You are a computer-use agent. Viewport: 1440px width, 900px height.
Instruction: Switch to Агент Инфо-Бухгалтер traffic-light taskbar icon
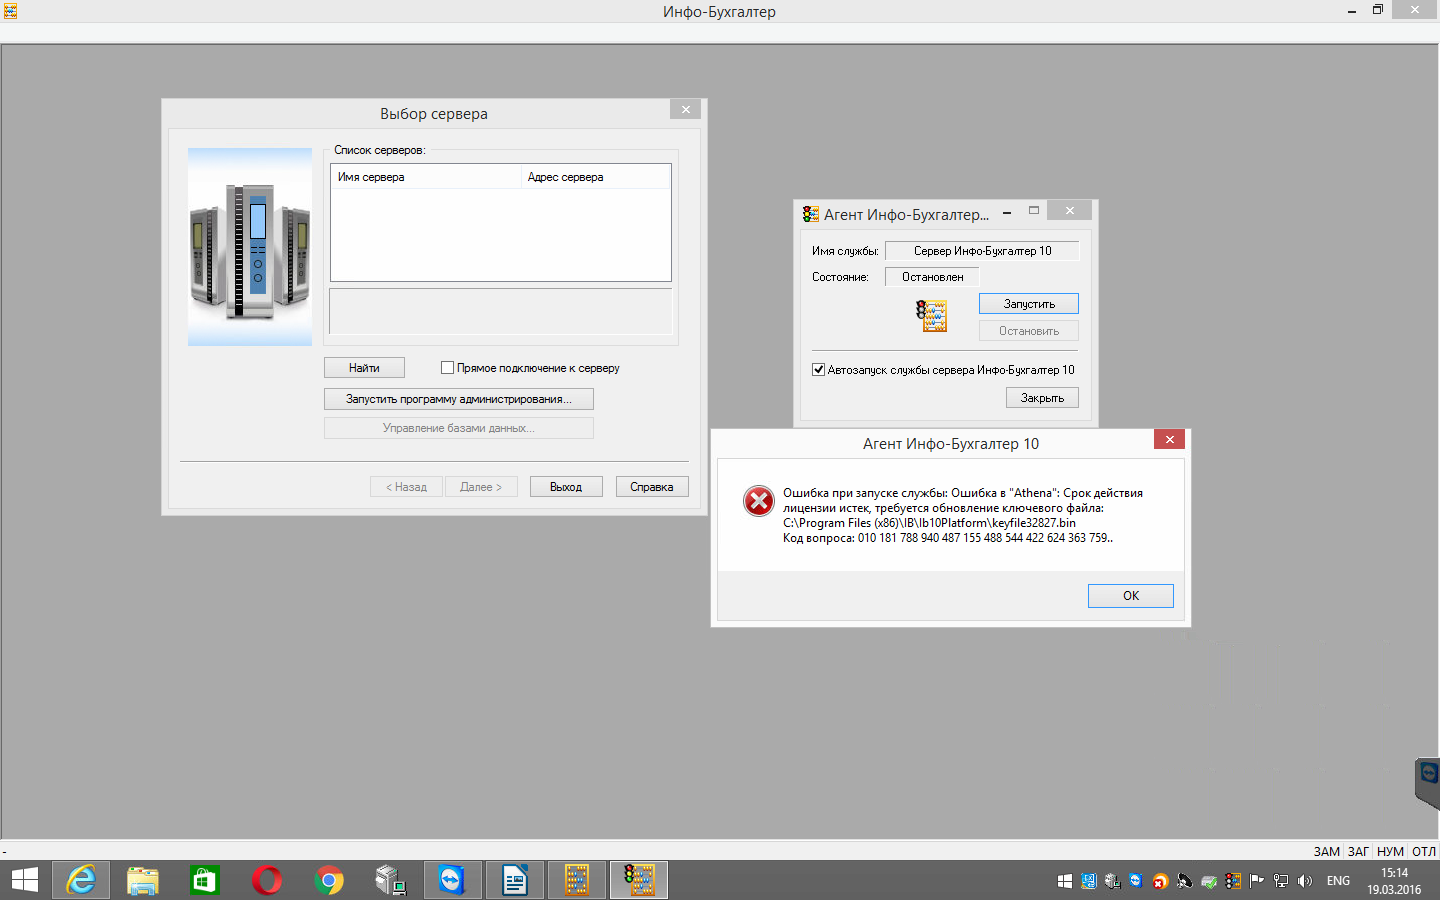[x=639, y=880]
